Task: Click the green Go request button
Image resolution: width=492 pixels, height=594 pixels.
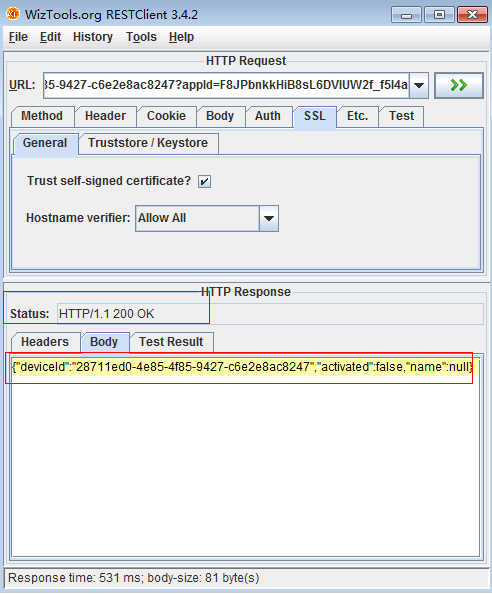Action: click(x=459, y=85)
